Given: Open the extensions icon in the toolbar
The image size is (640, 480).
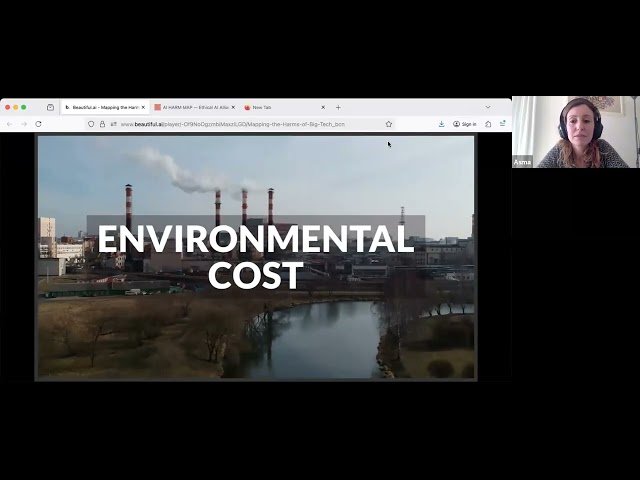Looking at the screenshot, I should (x=488, y=124).
